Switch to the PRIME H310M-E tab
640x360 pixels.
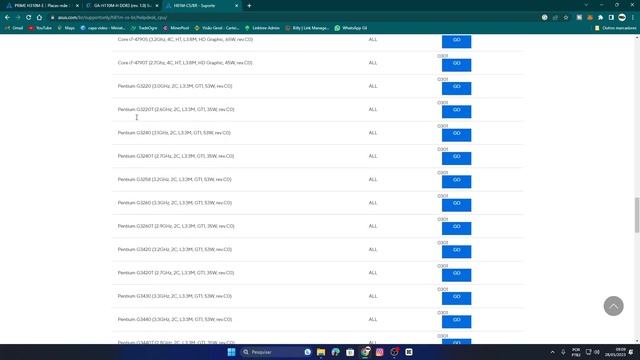pyautogui.click(x=41, y=6)
